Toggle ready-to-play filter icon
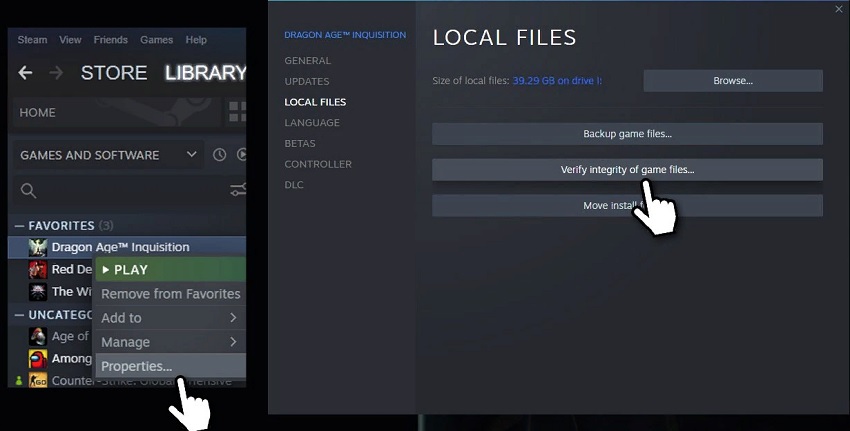This screenshot has width=850, height=431. point(242,155)
